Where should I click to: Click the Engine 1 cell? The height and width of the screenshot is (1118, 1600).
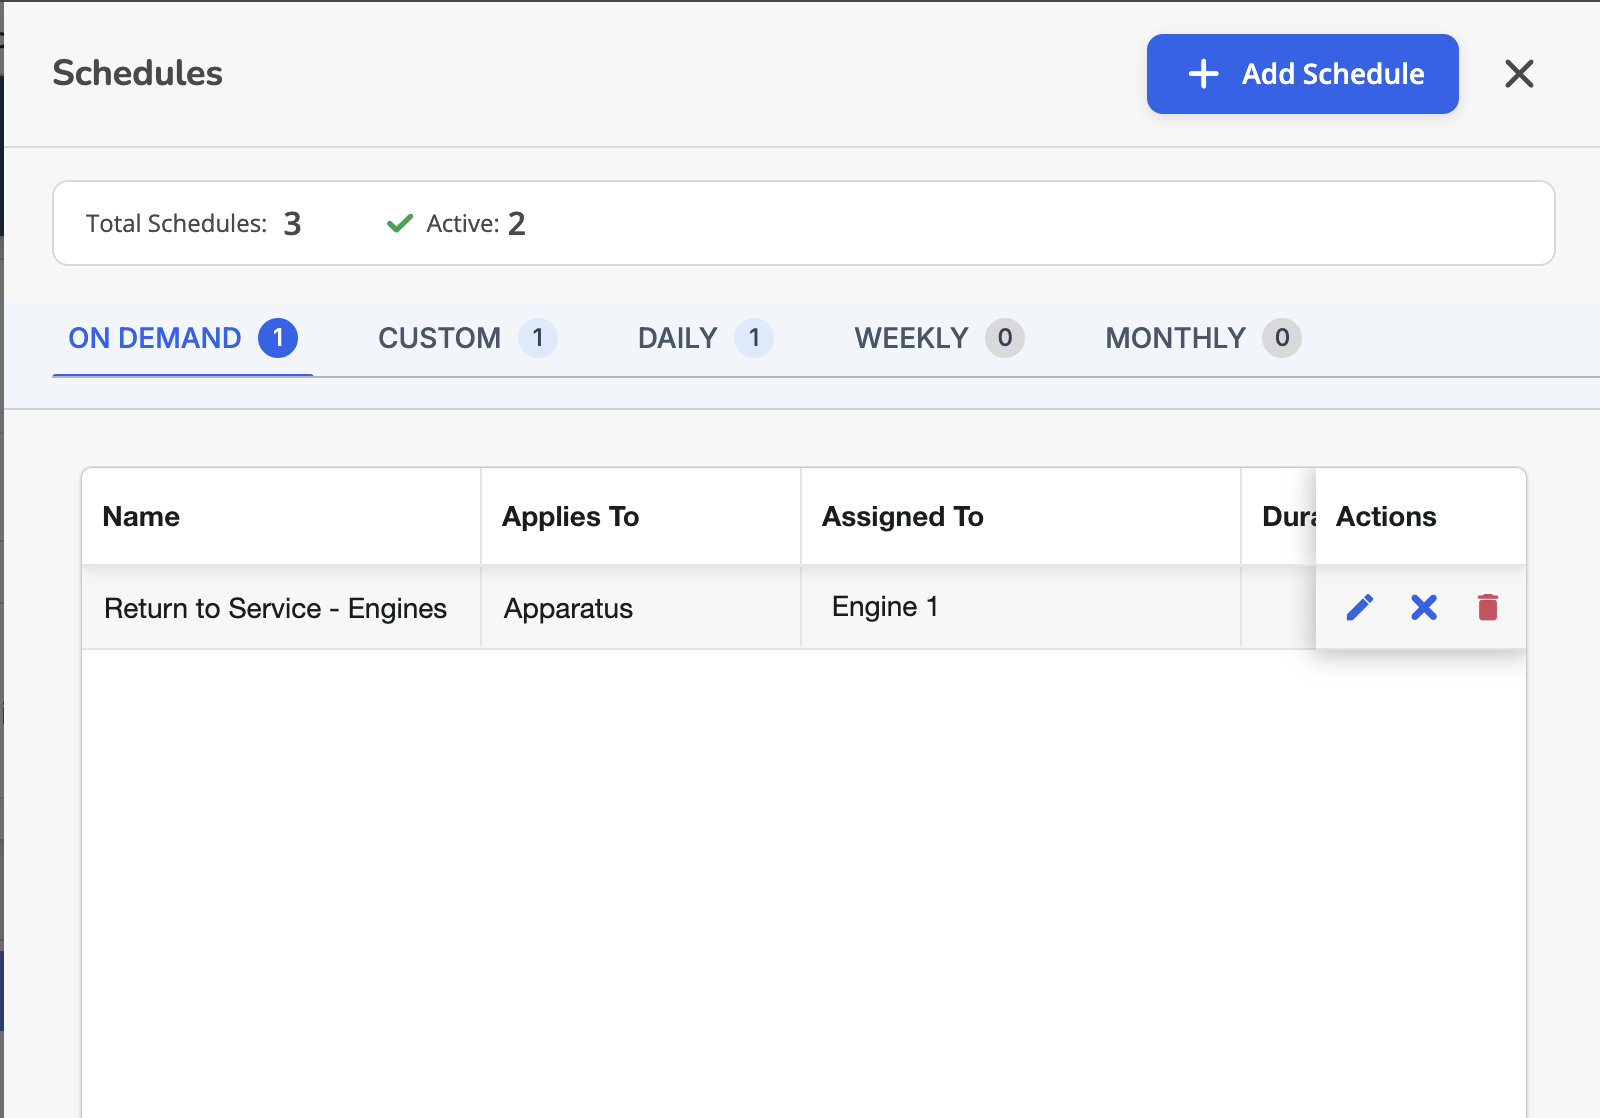(x=1021, y=607)
